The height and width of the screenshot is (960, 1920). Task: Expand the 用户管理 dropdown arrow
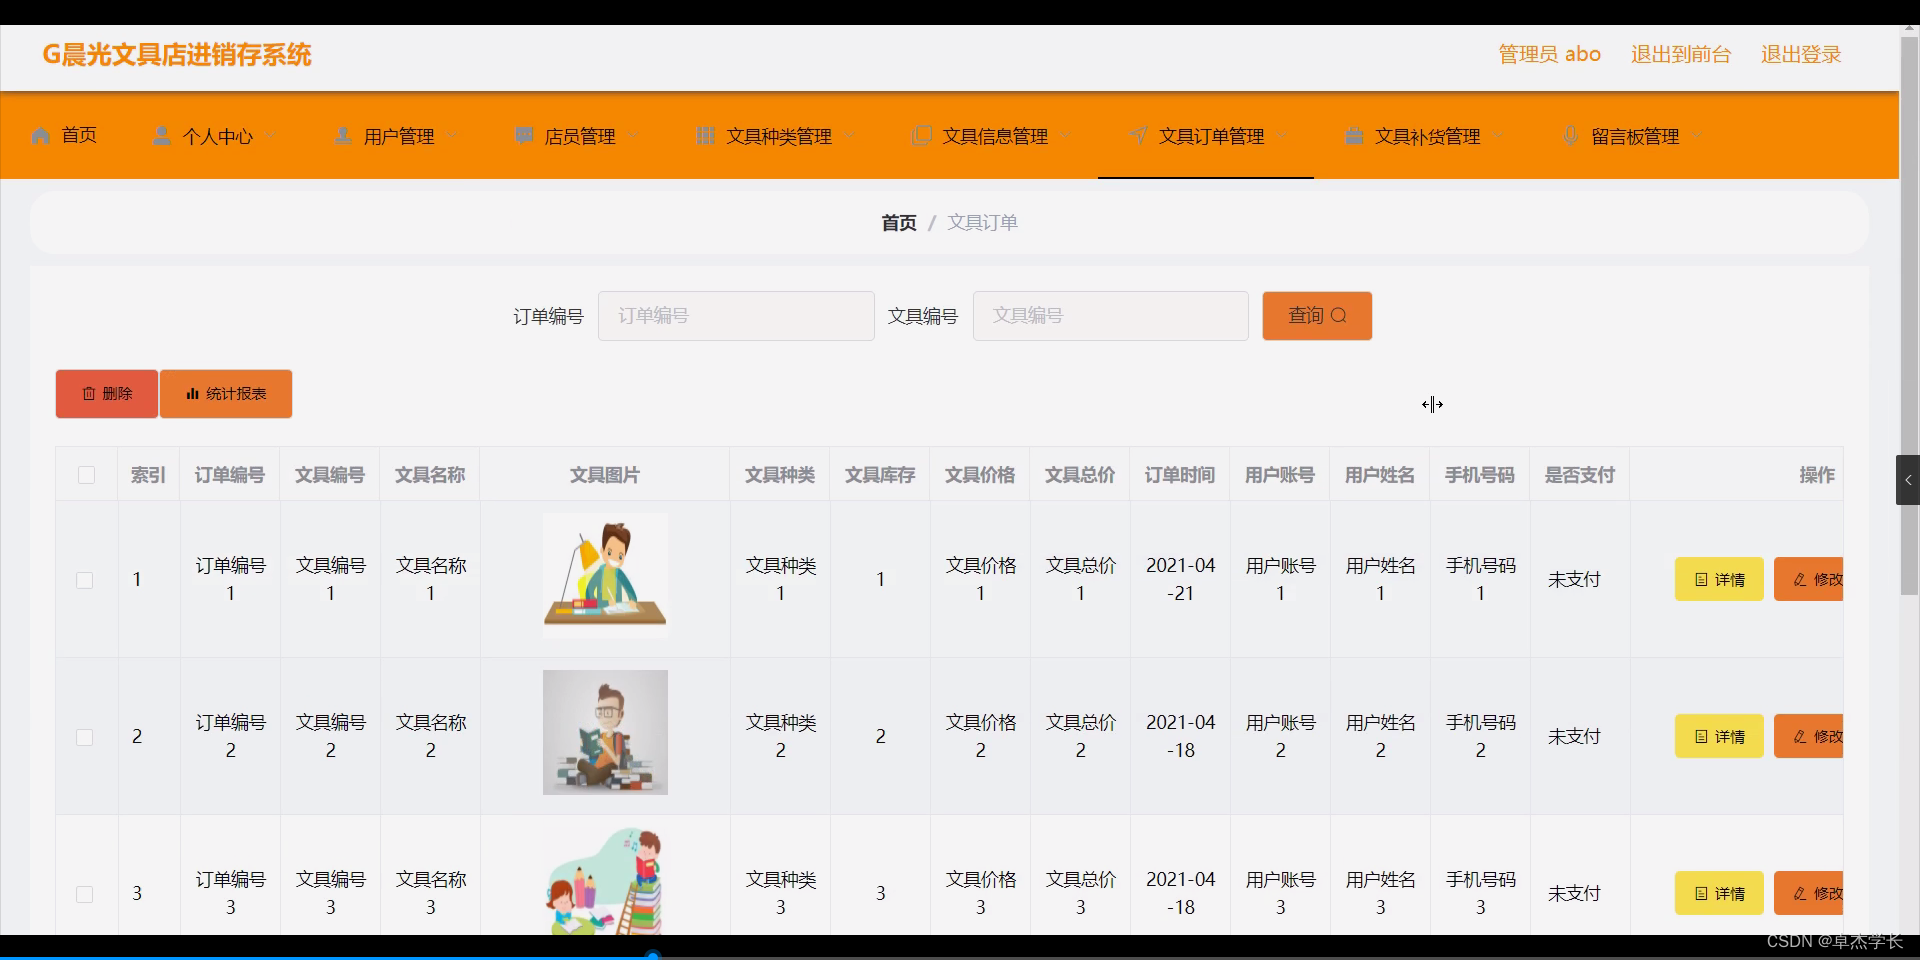[452, 137]
